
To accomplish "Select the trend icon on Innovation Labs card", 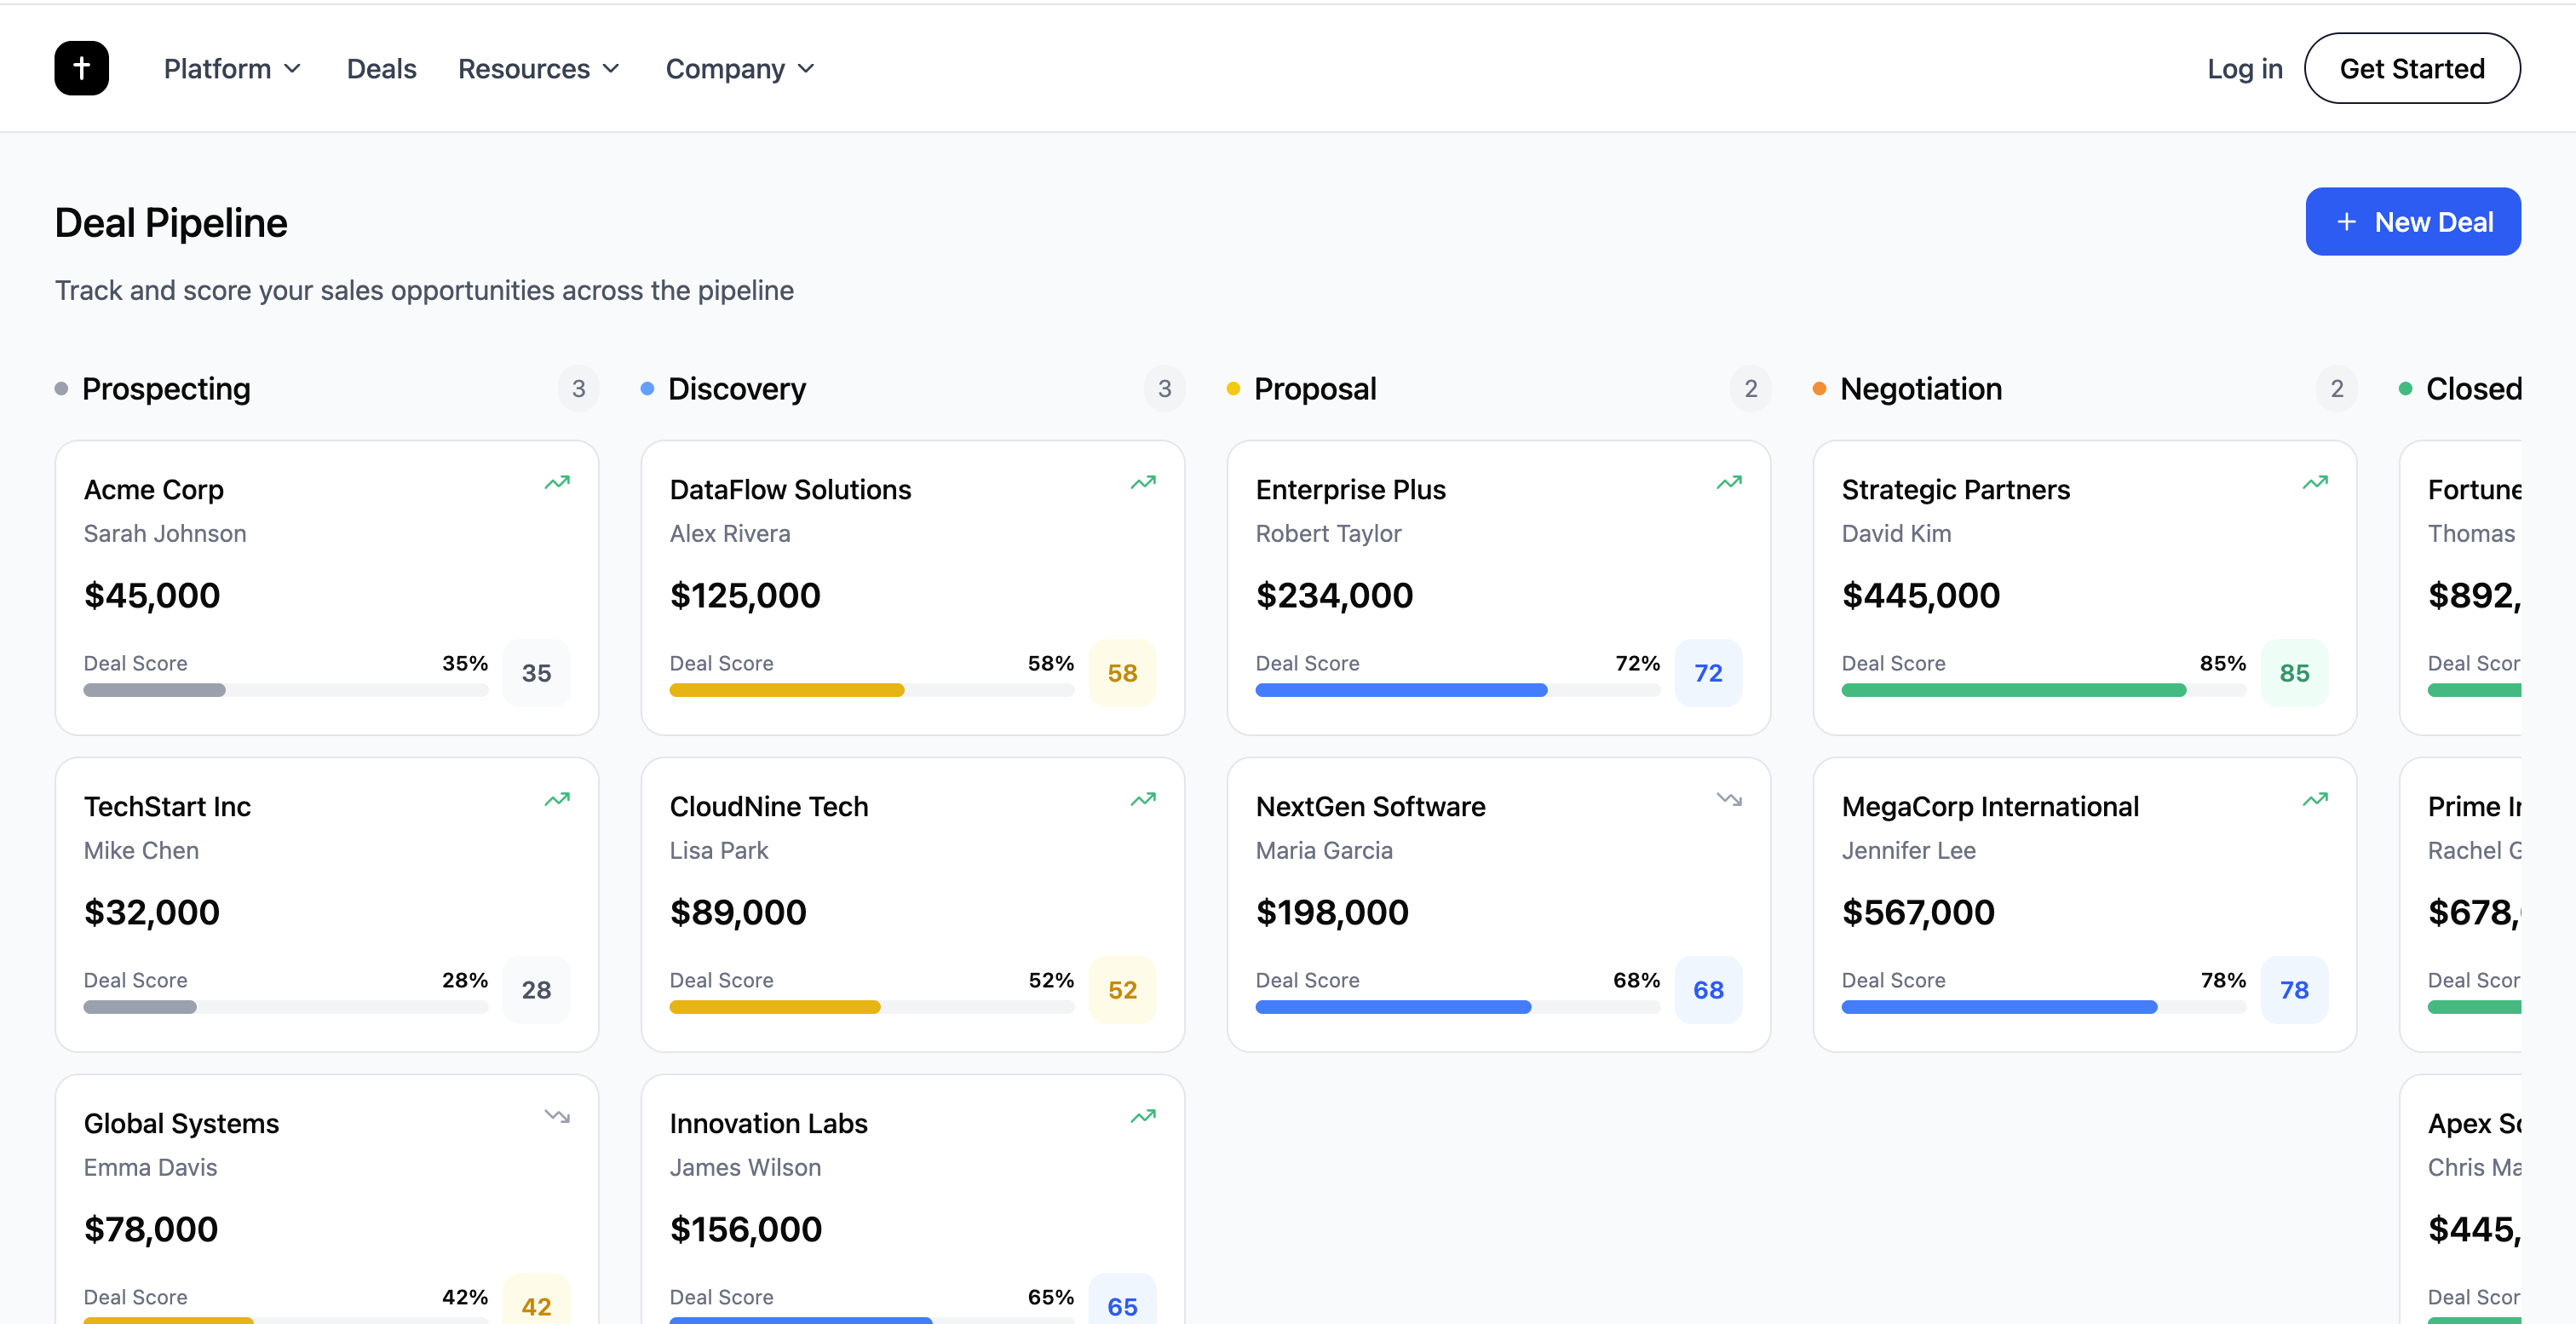I will coord(1143,1117).
